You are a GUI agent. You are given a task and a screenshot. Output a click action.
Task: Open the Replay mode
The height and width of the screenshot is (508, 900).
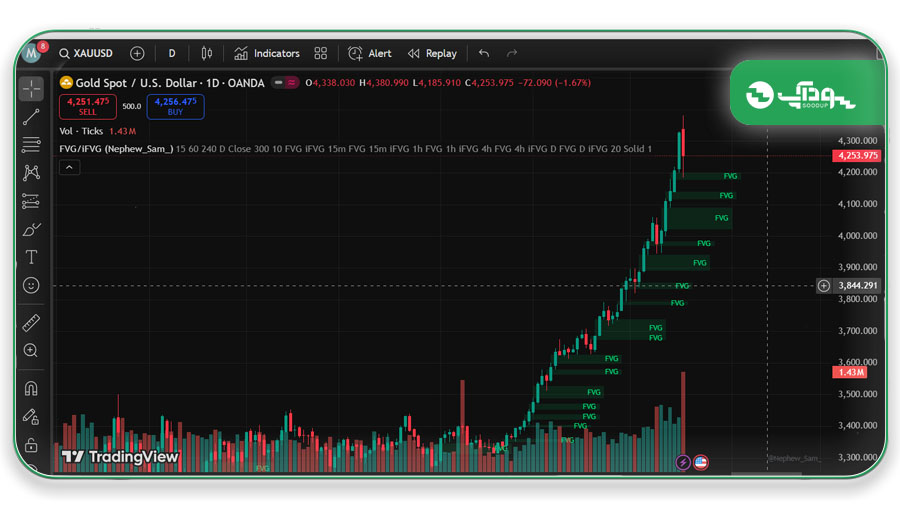[432, 53]
